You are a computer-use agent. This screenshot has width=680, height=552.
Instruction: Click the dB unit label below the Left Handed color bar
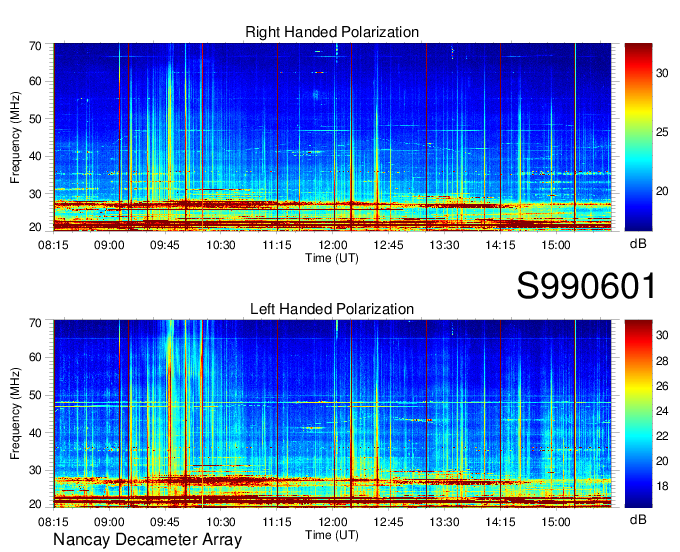coord(638,519)
